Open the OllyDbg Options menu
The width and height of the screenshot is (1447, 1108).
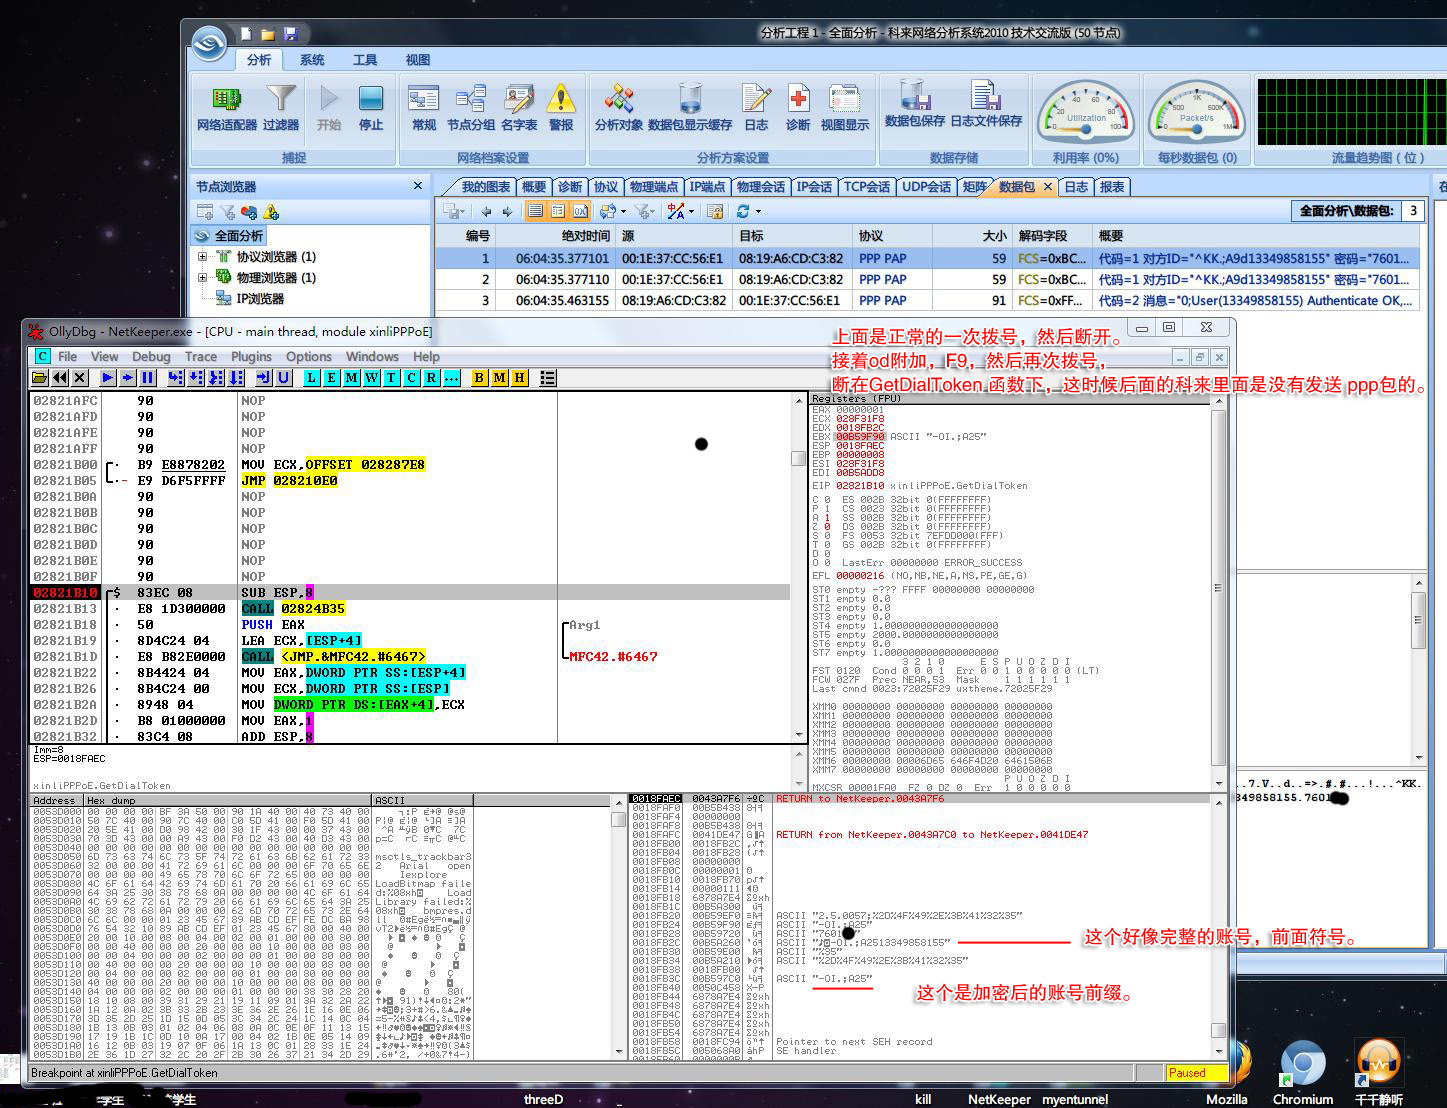tap(308, 356)
